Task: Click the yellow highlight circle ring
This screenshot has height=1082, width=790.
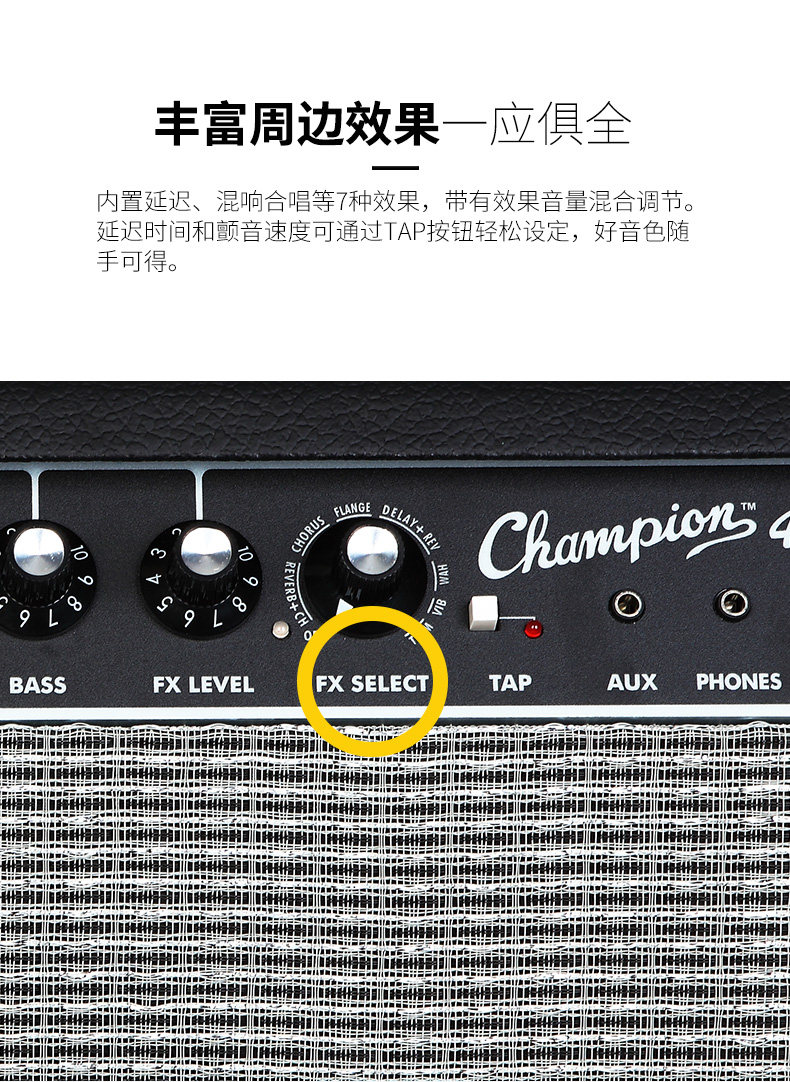Action: click(373, 681)
